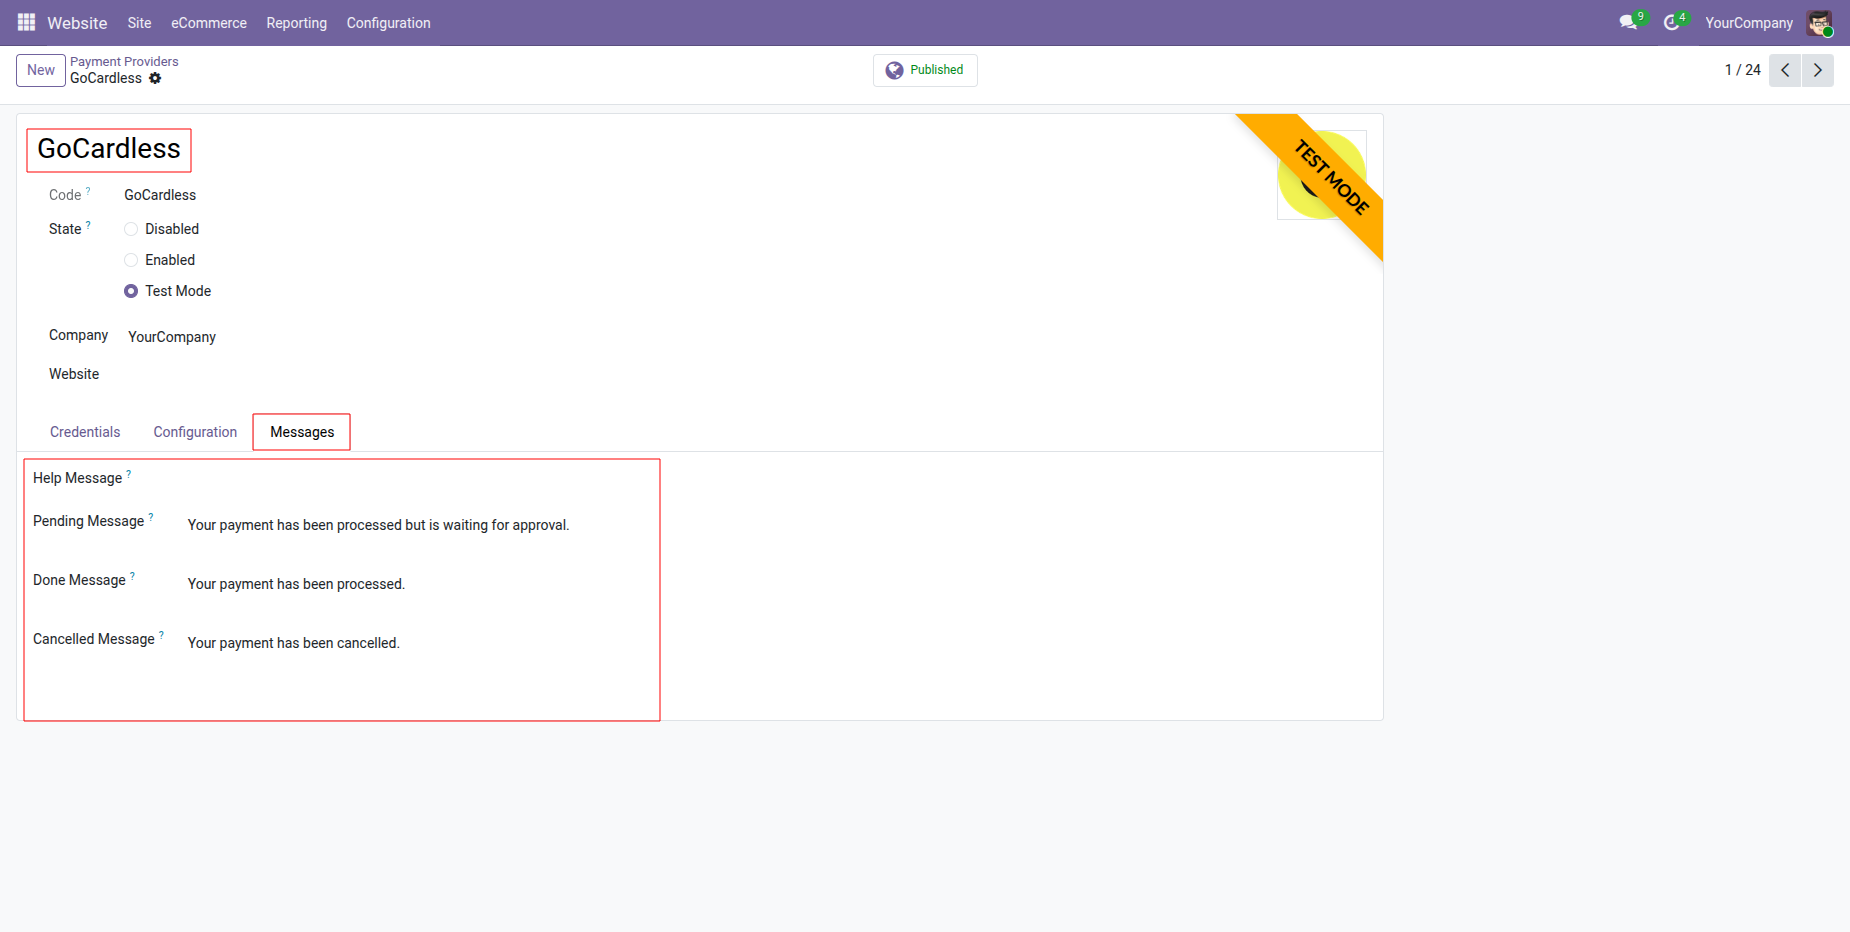Show help tooltip for Help Message
Image resolution: width=1850 pixels, height=932 pixels.
[x=129, y=473]
